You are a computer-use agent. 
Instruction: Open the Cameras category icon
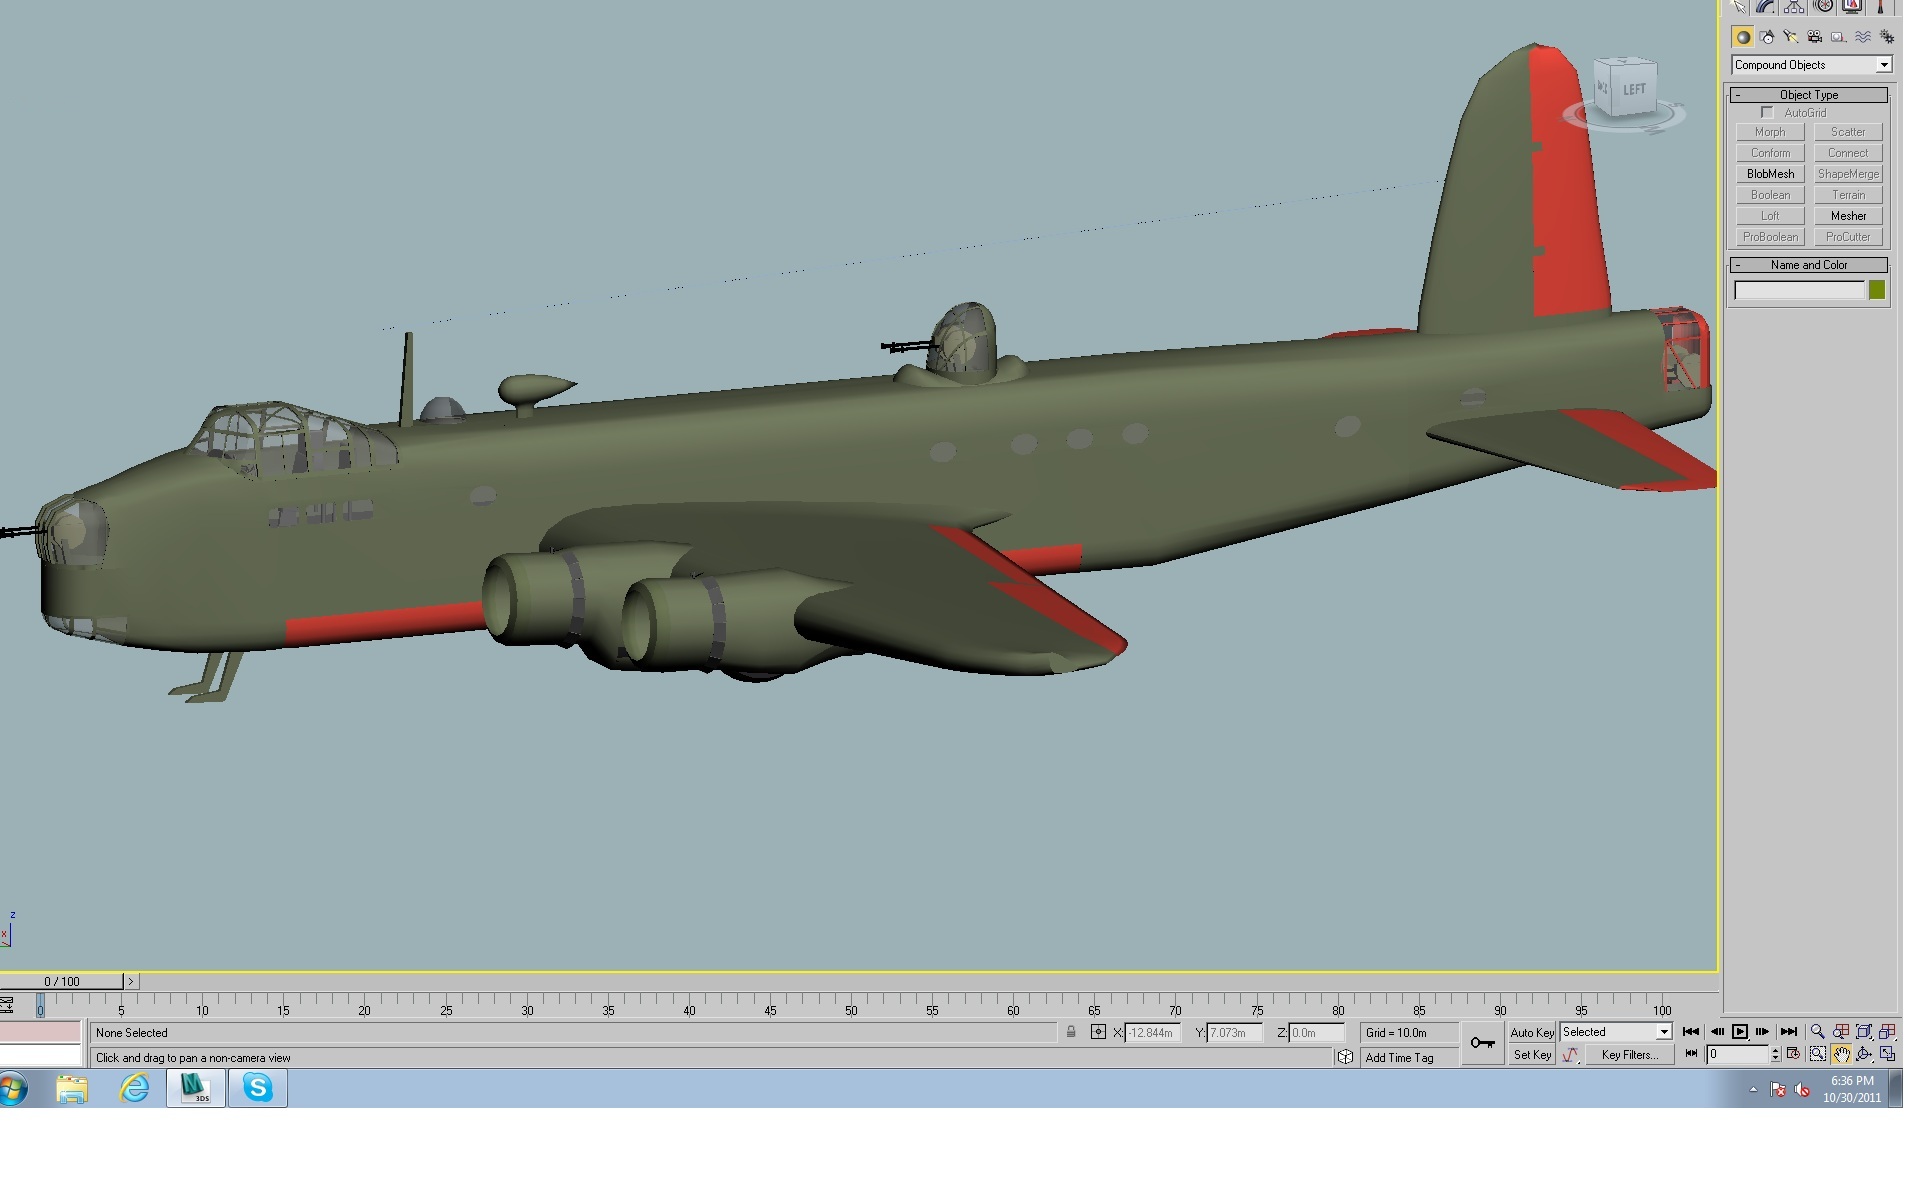tap(1815, 37)
